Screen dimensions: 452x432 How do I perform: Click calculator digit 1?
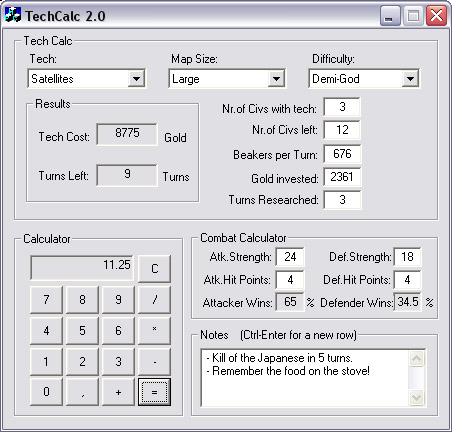pos(46,362)
